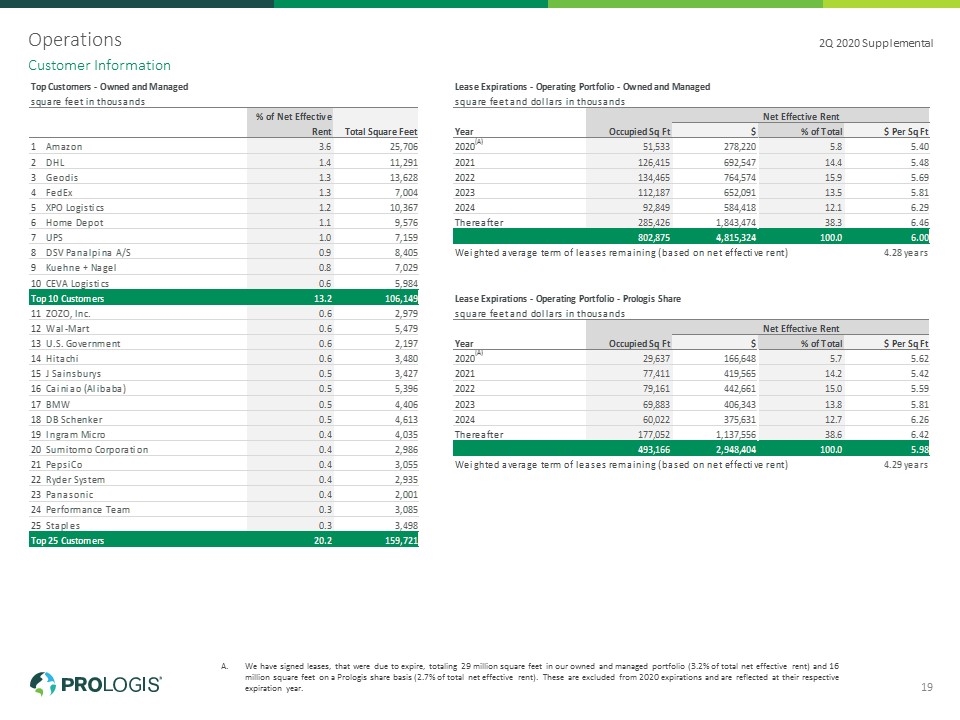Viewport: 960px width, 720px height.
Task: Select DSV Panalpina A/S row
Action: coord(223,252)
